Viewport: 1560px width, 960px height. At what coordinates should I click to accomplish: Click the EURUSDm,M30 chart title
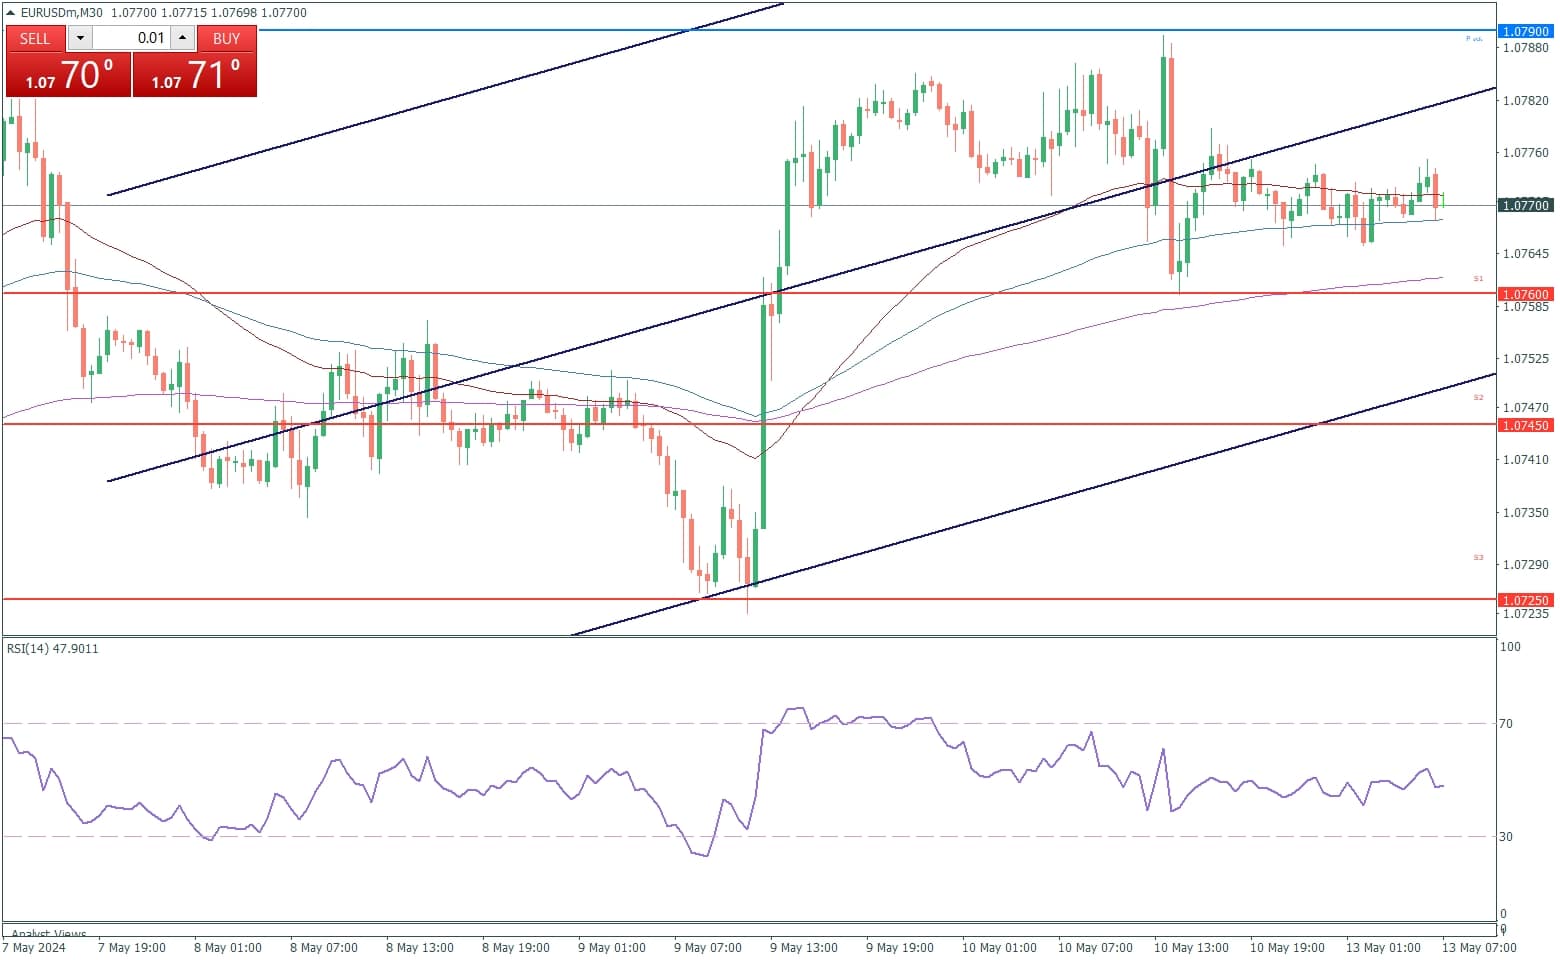62,13
